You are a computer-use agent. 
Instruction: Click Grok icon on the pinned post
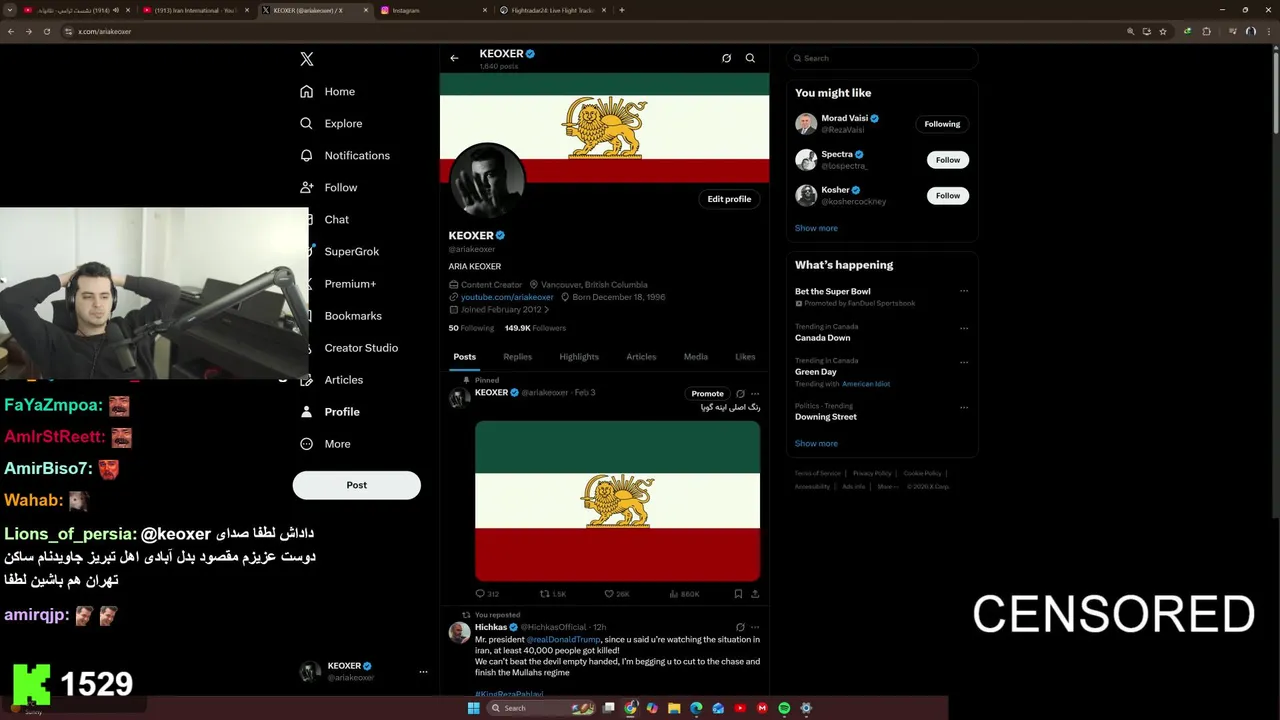point(740,394)
